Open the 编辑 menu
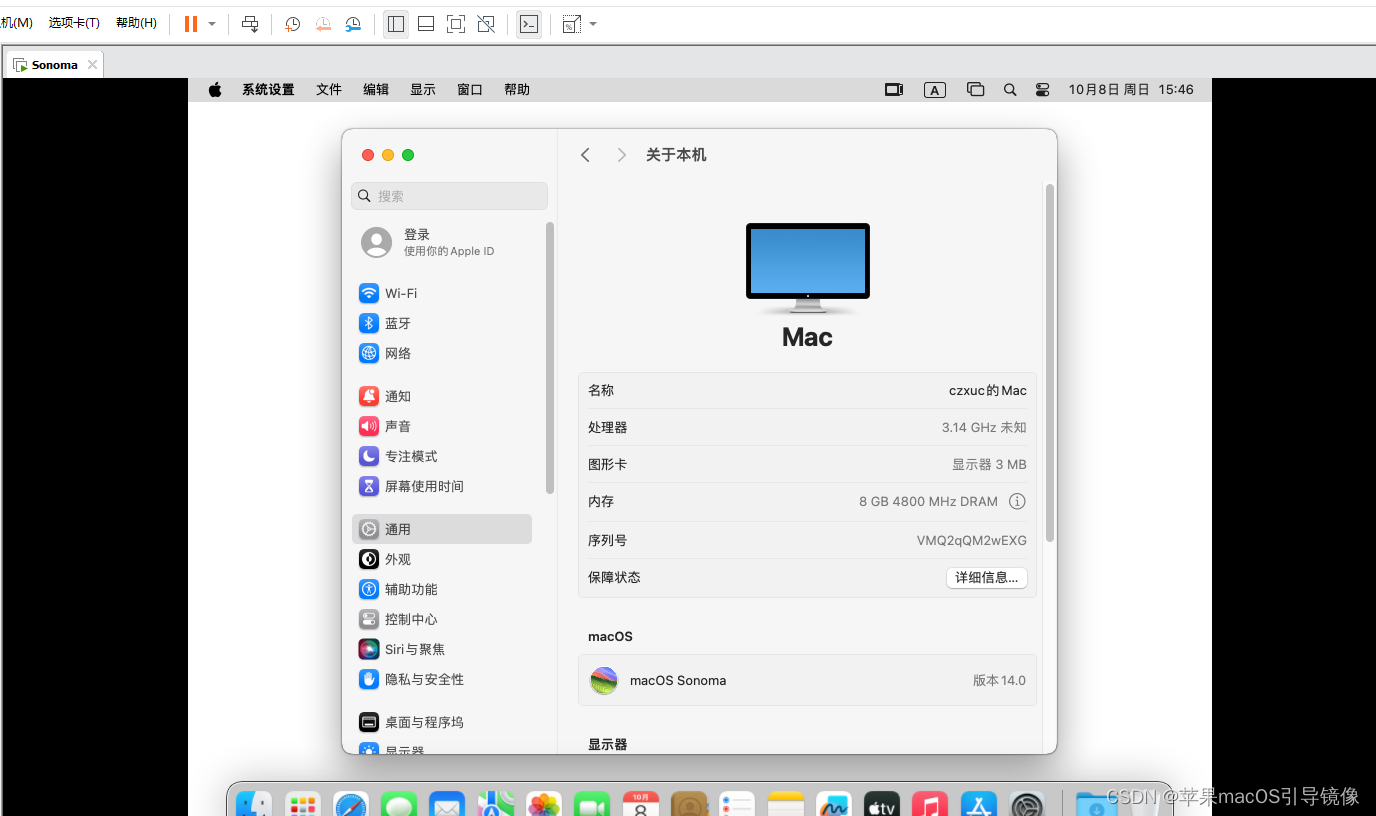Screen dimensions: 1376x816 point(376,90)
